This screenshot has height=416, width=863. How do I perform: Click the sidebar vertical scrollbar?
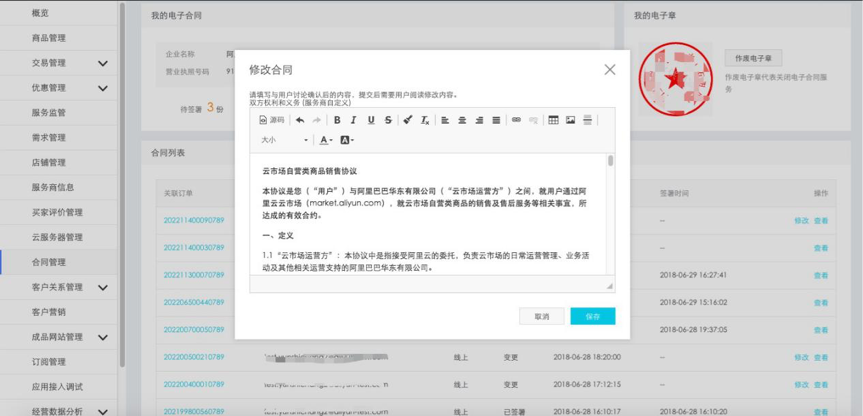(x=122, y=184)
